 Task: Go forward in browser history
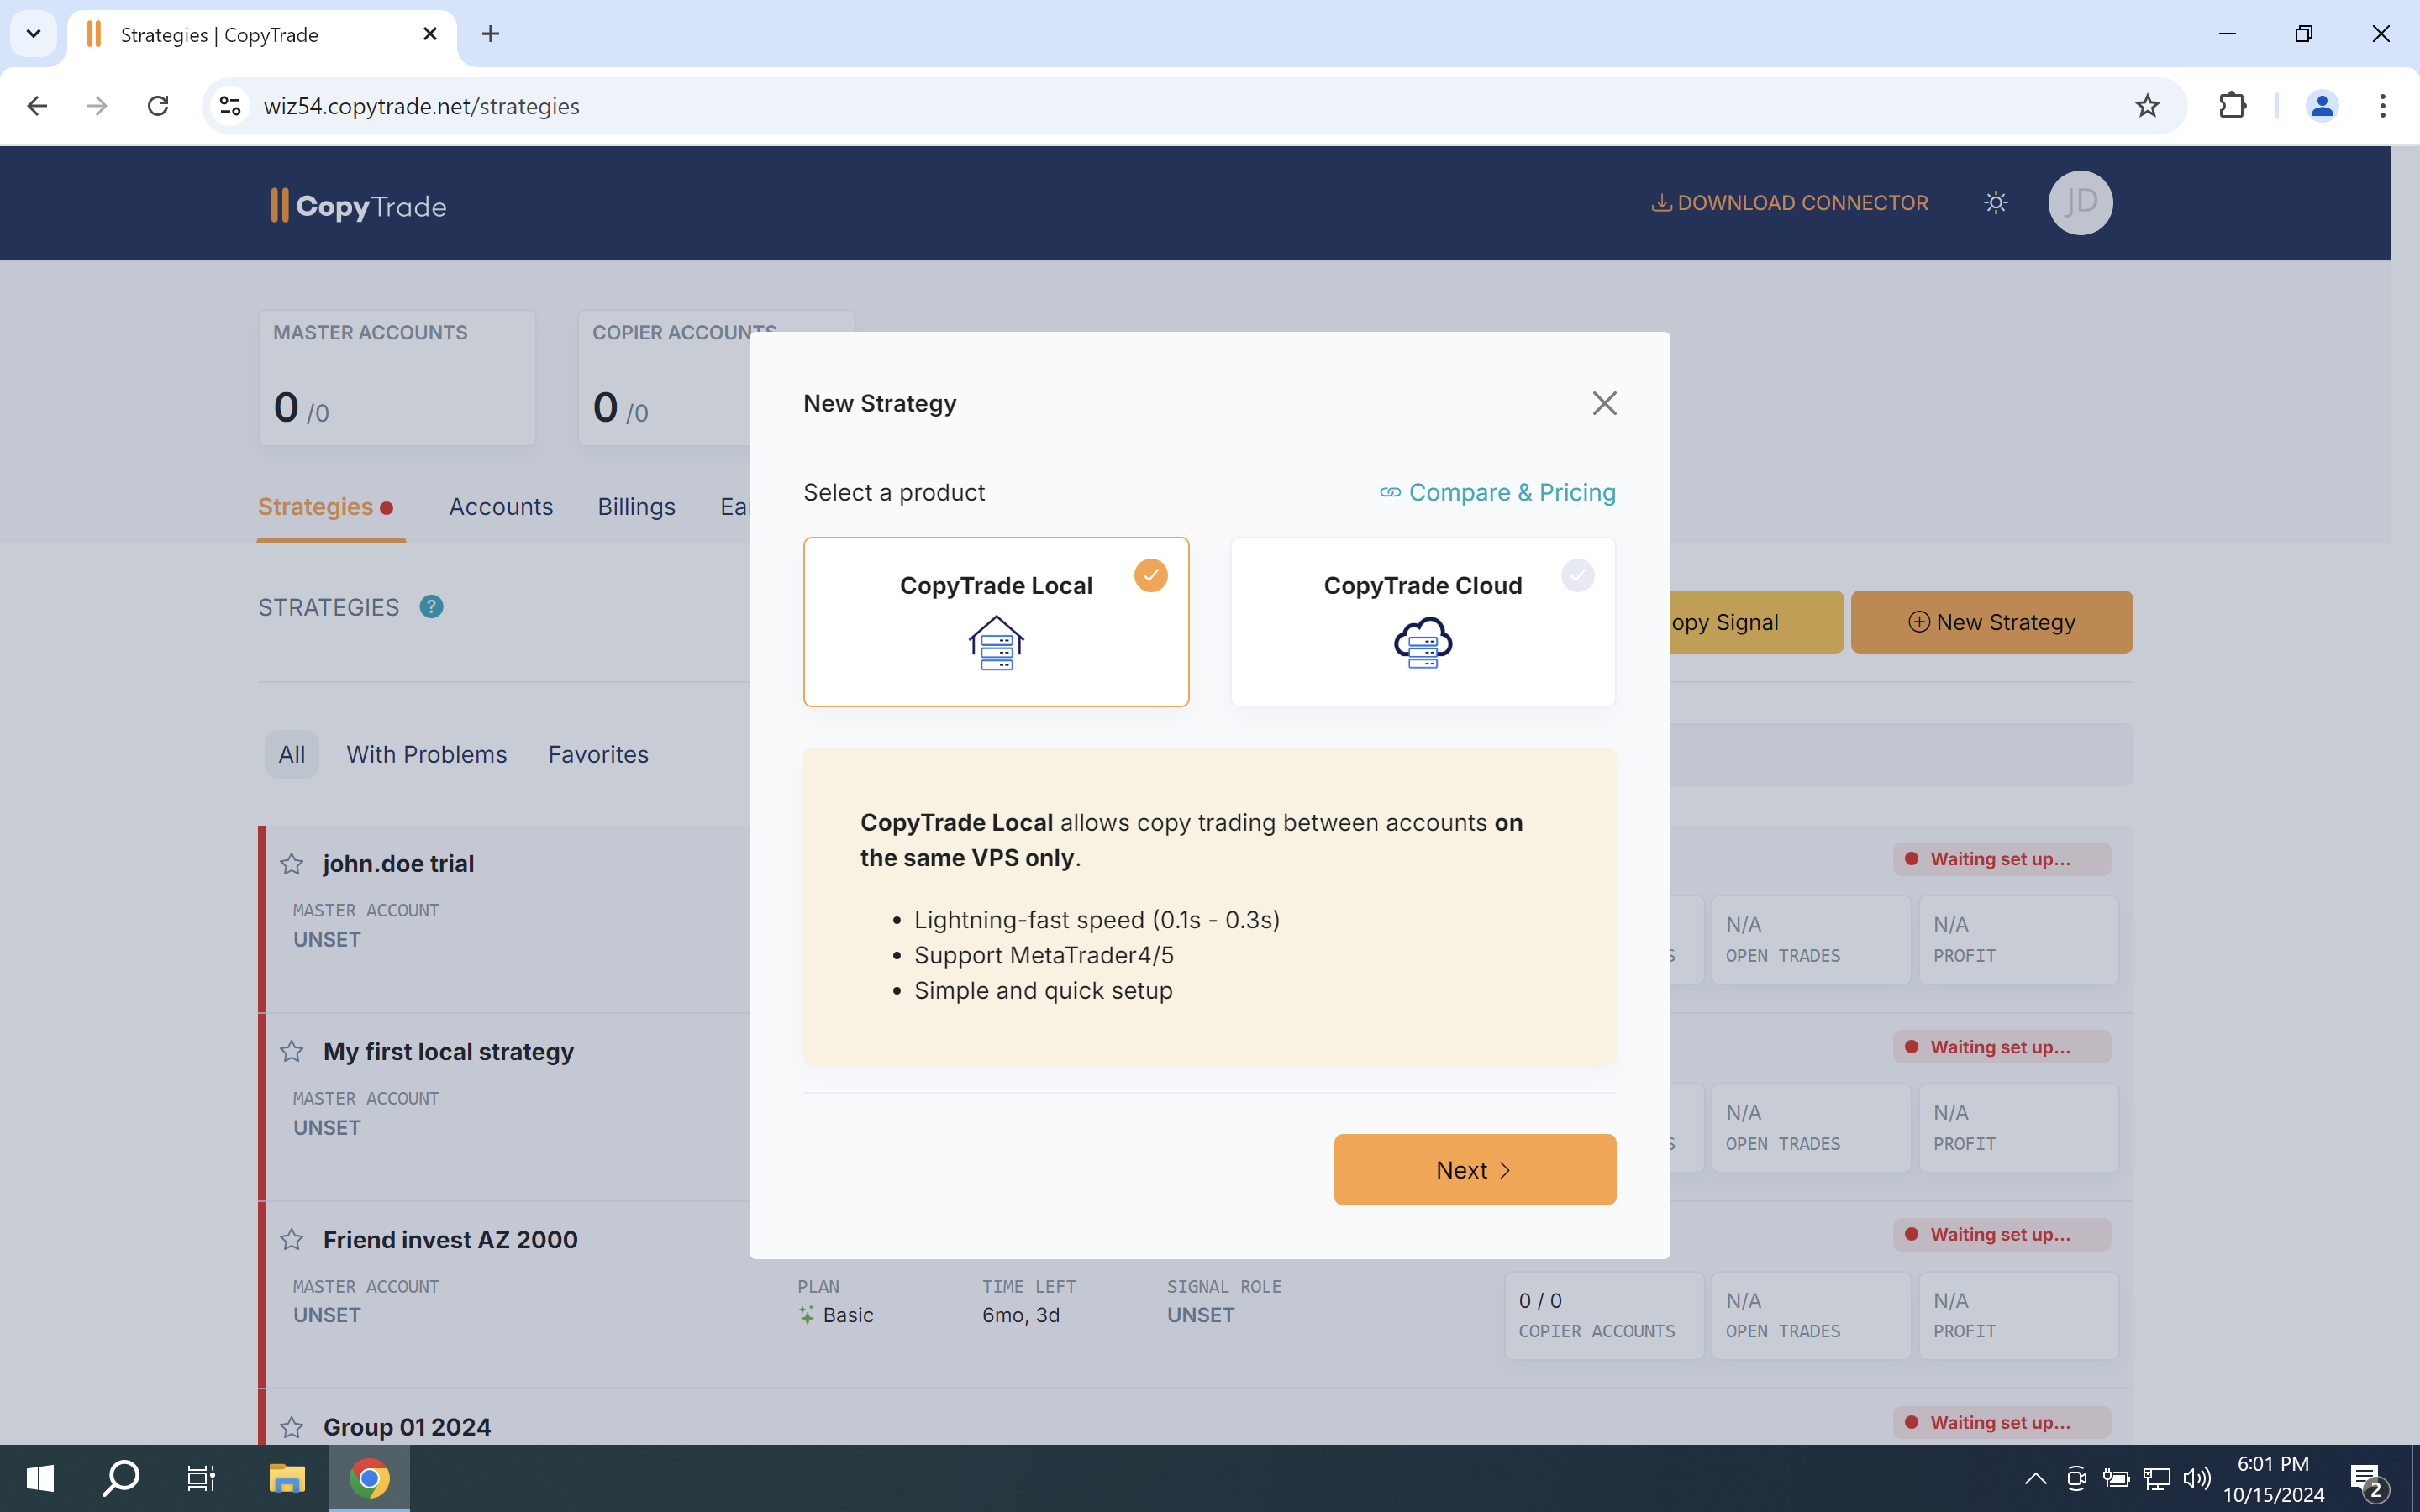(x=97, y=106)
